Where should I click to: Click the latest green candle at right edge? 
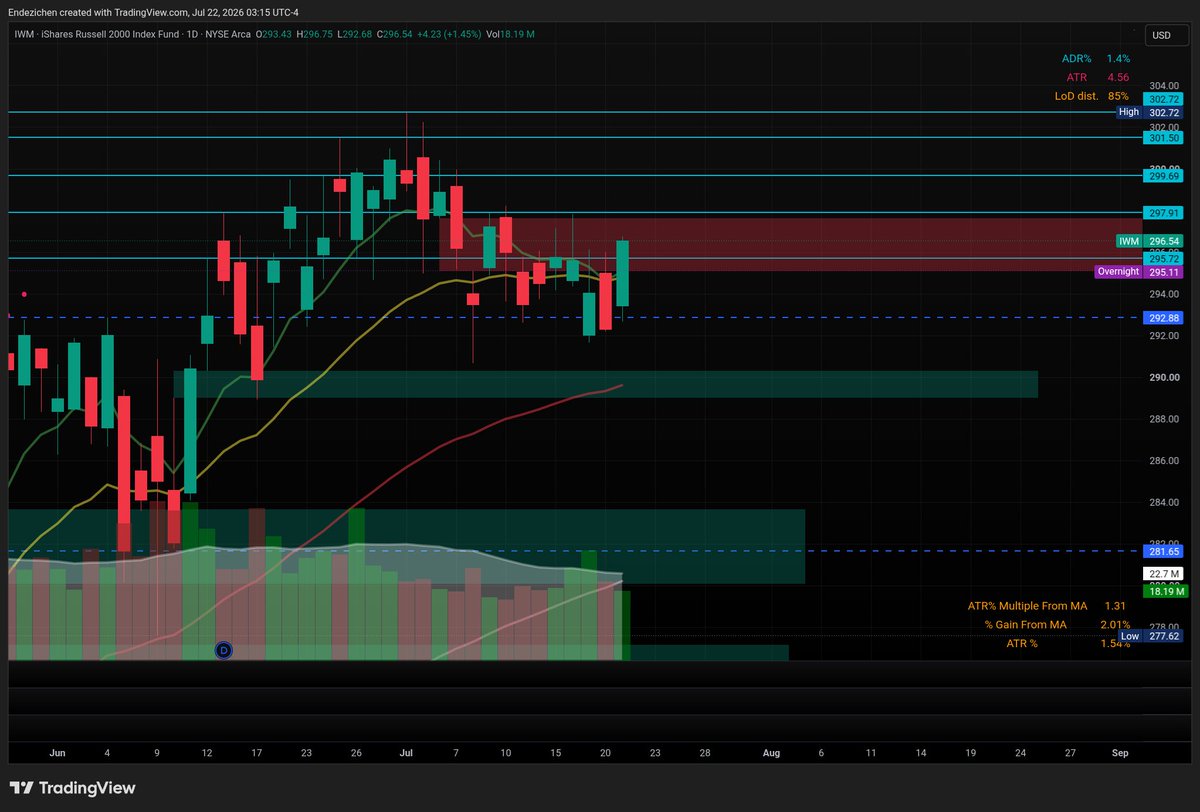coord(623,273)
